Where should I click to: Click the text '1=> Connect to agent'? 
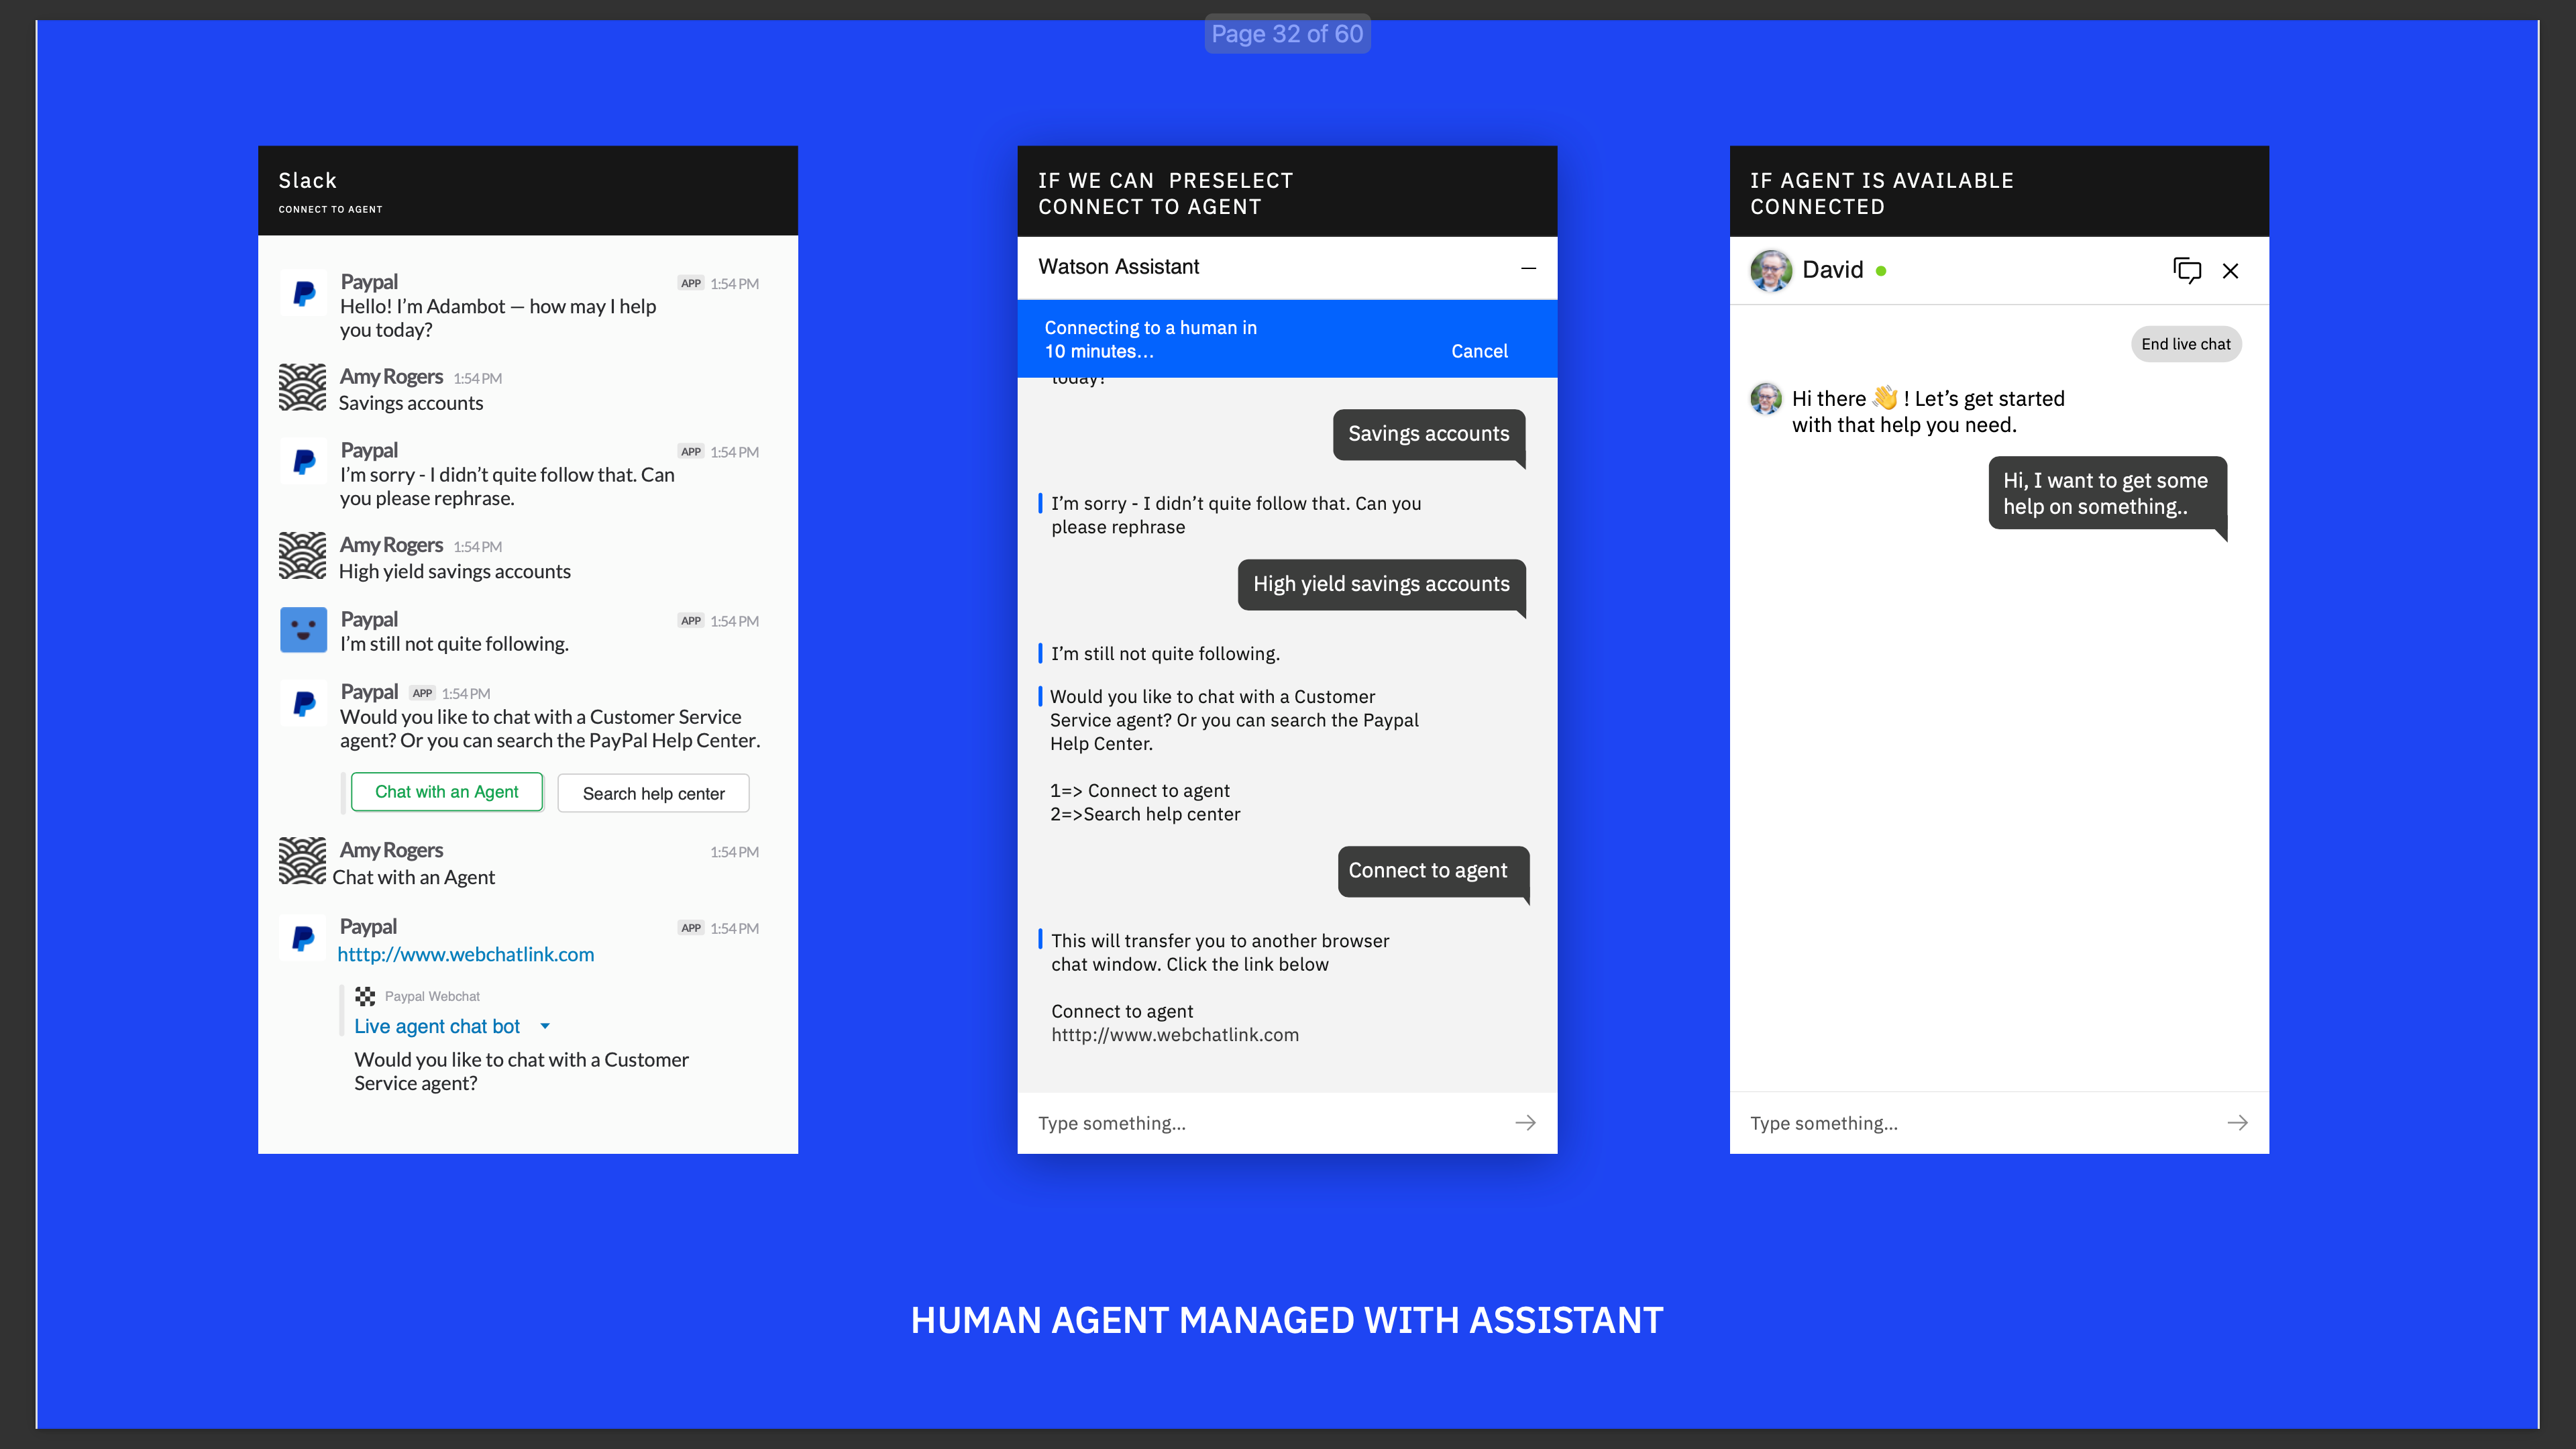click(x=1140, y=791)
